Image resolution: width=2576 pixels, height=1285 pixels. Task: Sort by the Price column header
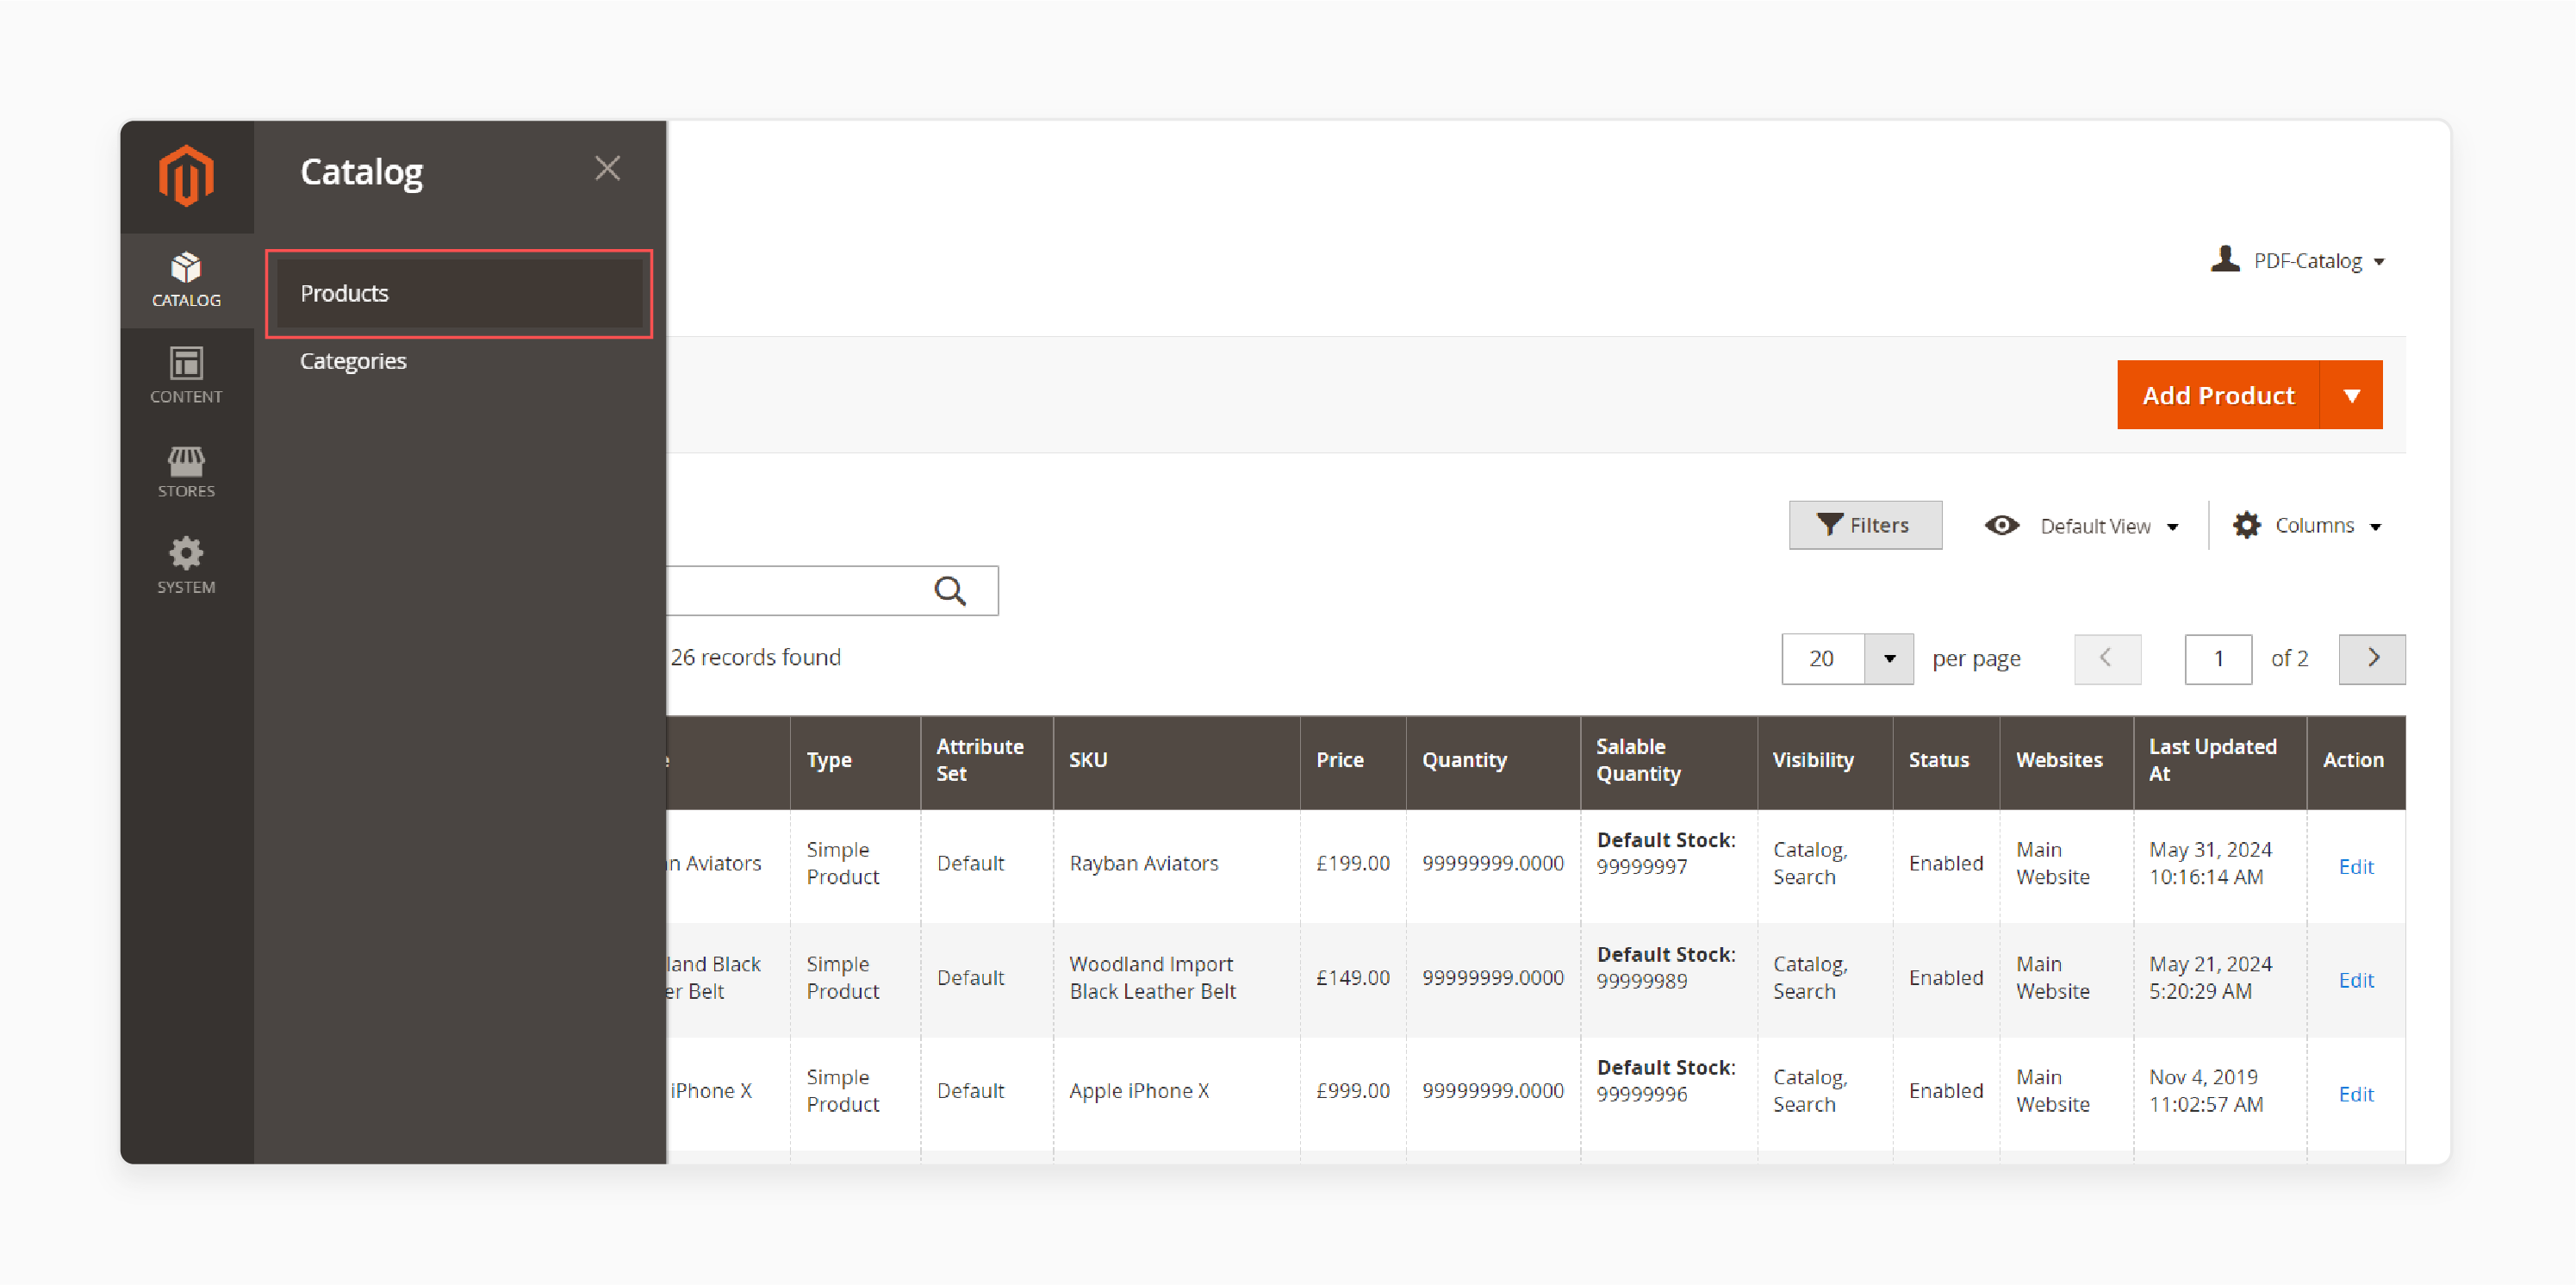click(1353, 761)
